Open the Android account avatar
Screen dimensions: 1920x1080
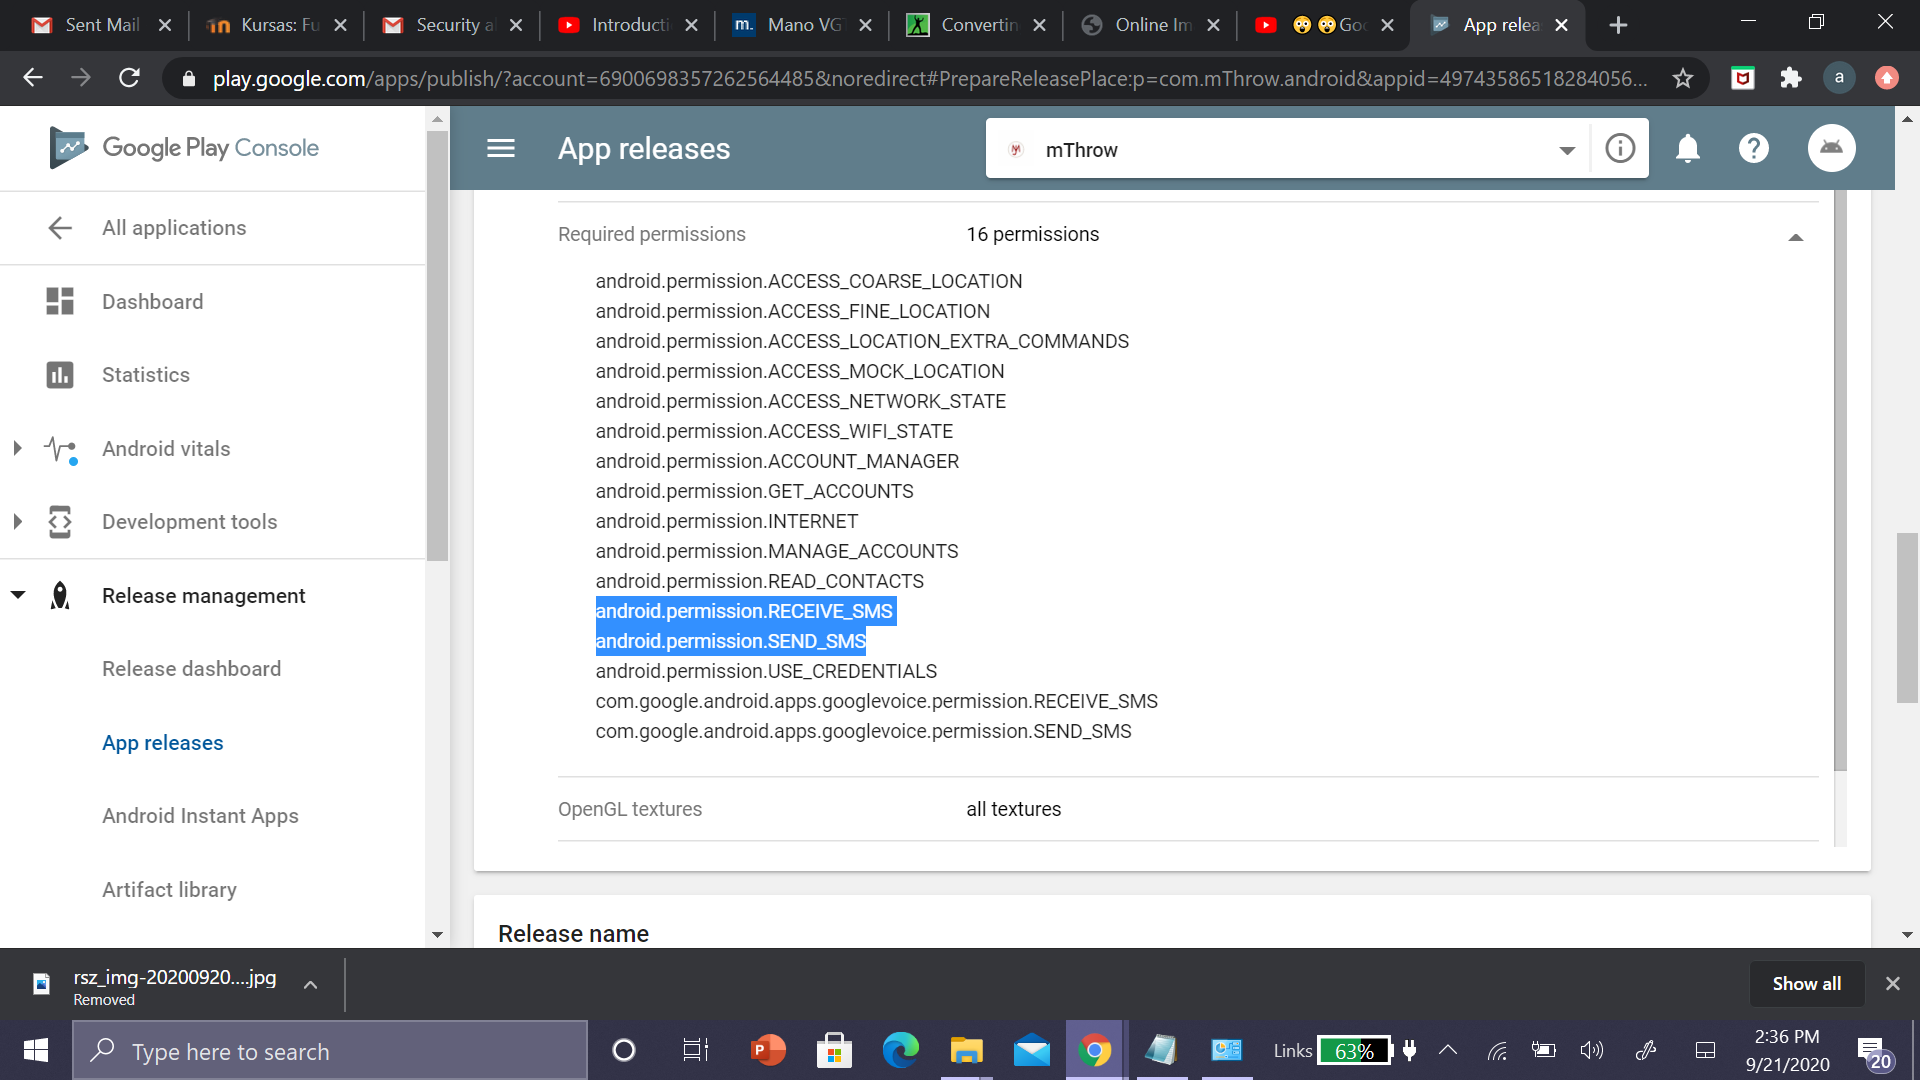click(1831, 149)
